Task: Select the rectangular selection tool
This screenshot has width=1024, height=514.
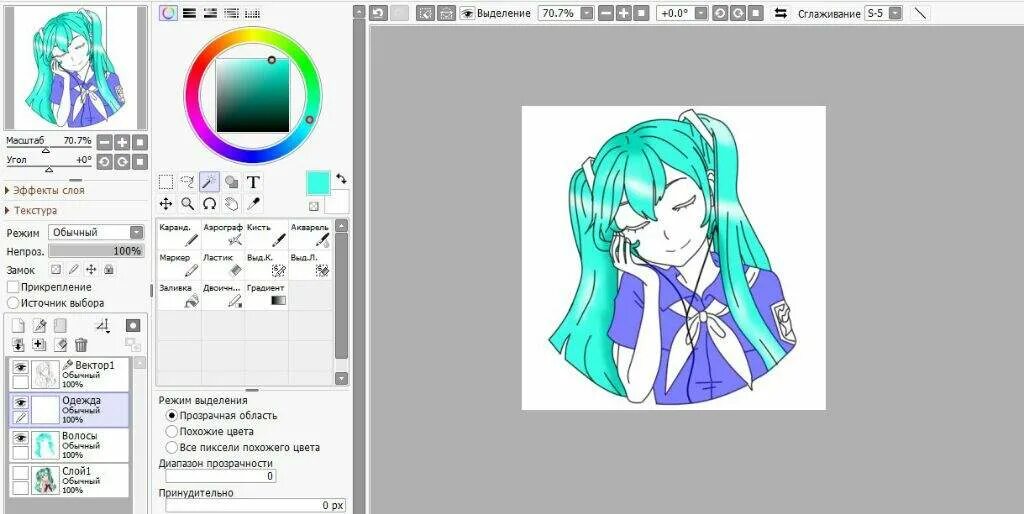Action: [x=166, y=182]
